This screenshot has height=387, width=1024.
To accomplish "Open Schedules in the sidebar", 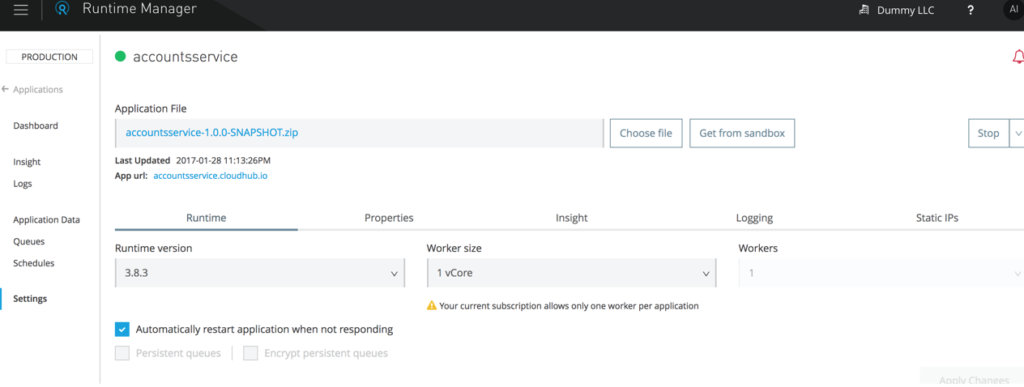I will (x=34, y=263).
